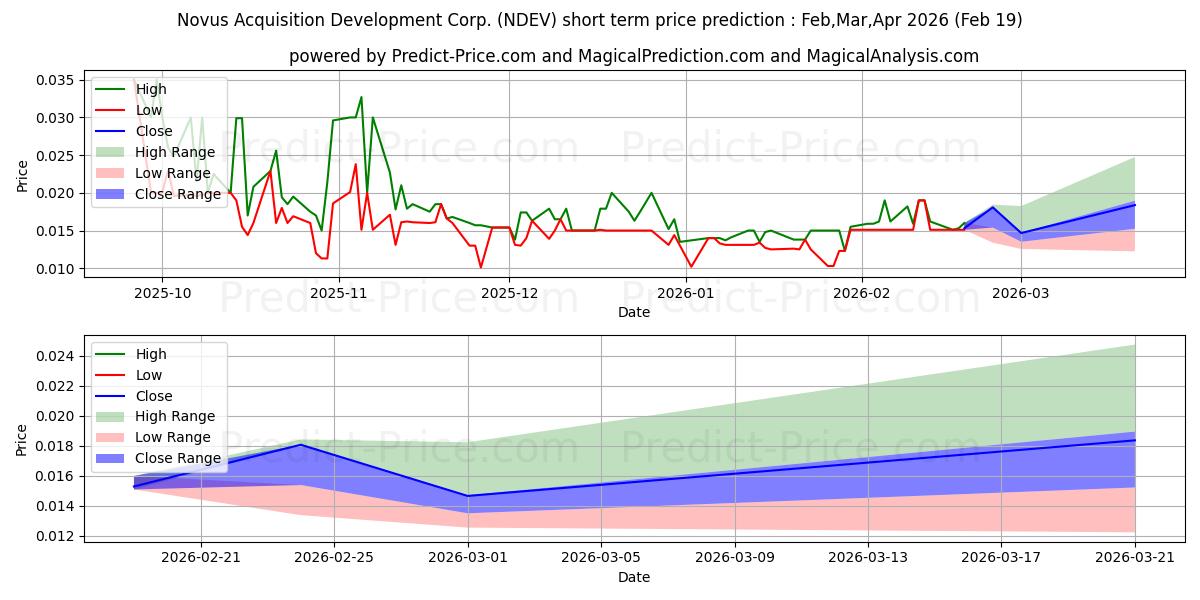This screenshot has height=600, width=1200.
Task: Click the '0.030' y-axis tick in upper chart
Action: (x=57, y=118)
